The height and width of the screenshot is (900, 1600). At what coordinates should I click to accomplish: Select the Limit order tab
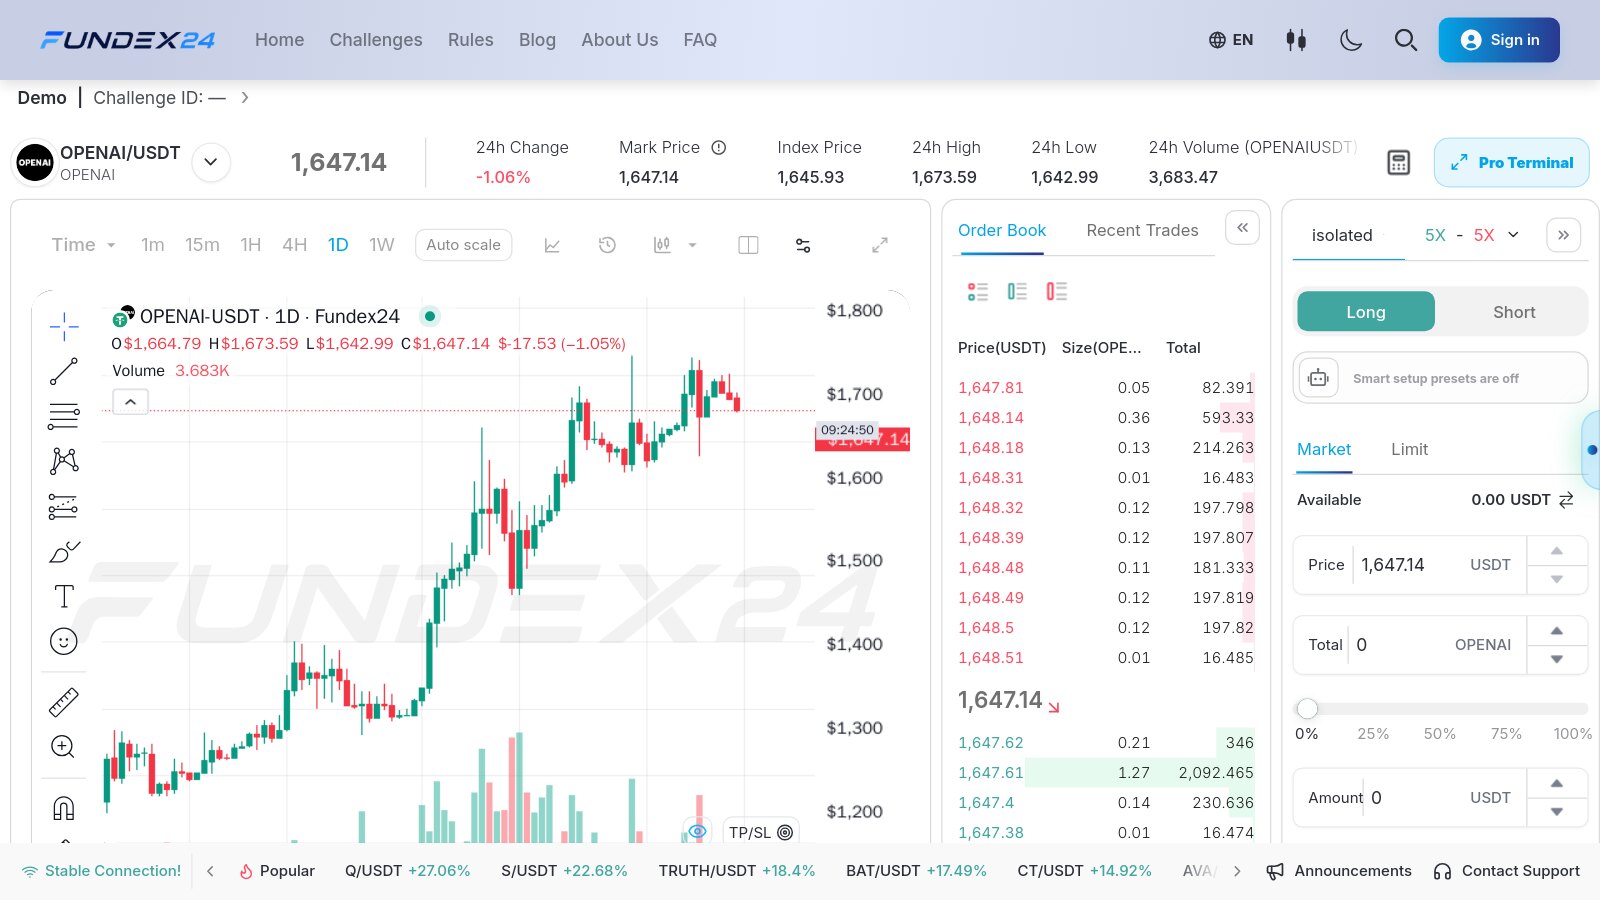pyautogui.click(x=1409, y=449)
